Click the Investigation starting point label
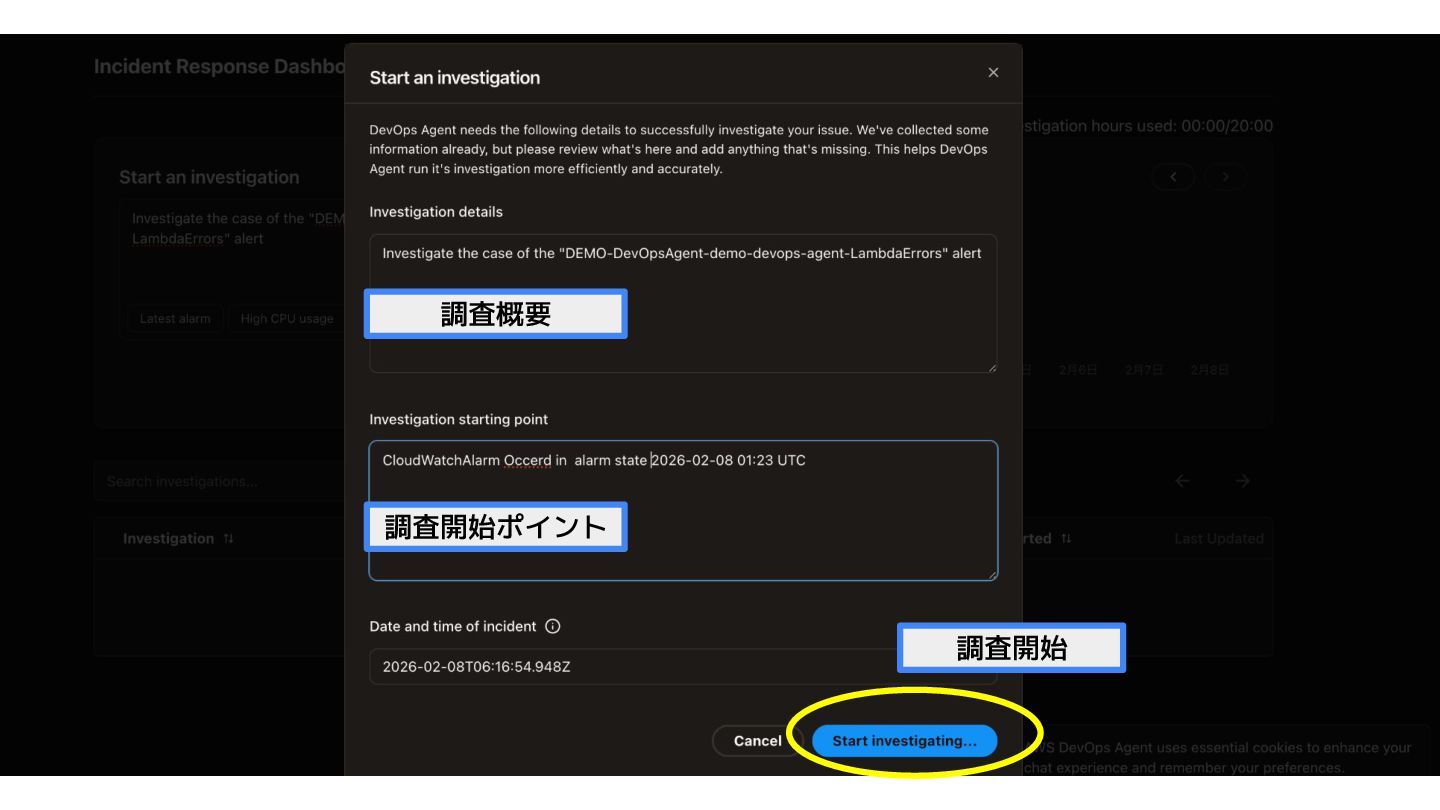The height and width of the screenshot is (810, 1440). (x=459, y=419)
